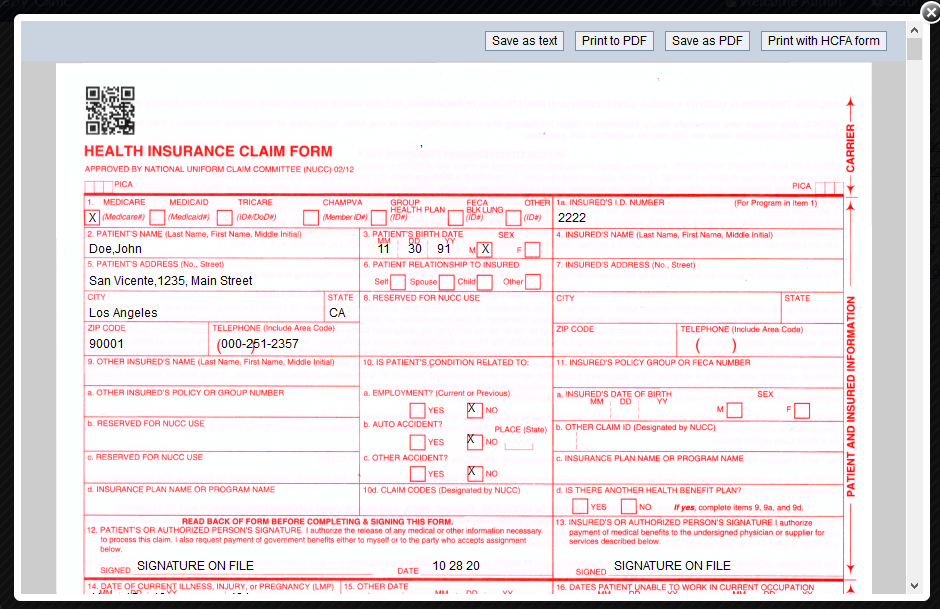Click the insured's I.D. number "2222"
The height and width of the screenshot is (609, 940).
point(572,218)
